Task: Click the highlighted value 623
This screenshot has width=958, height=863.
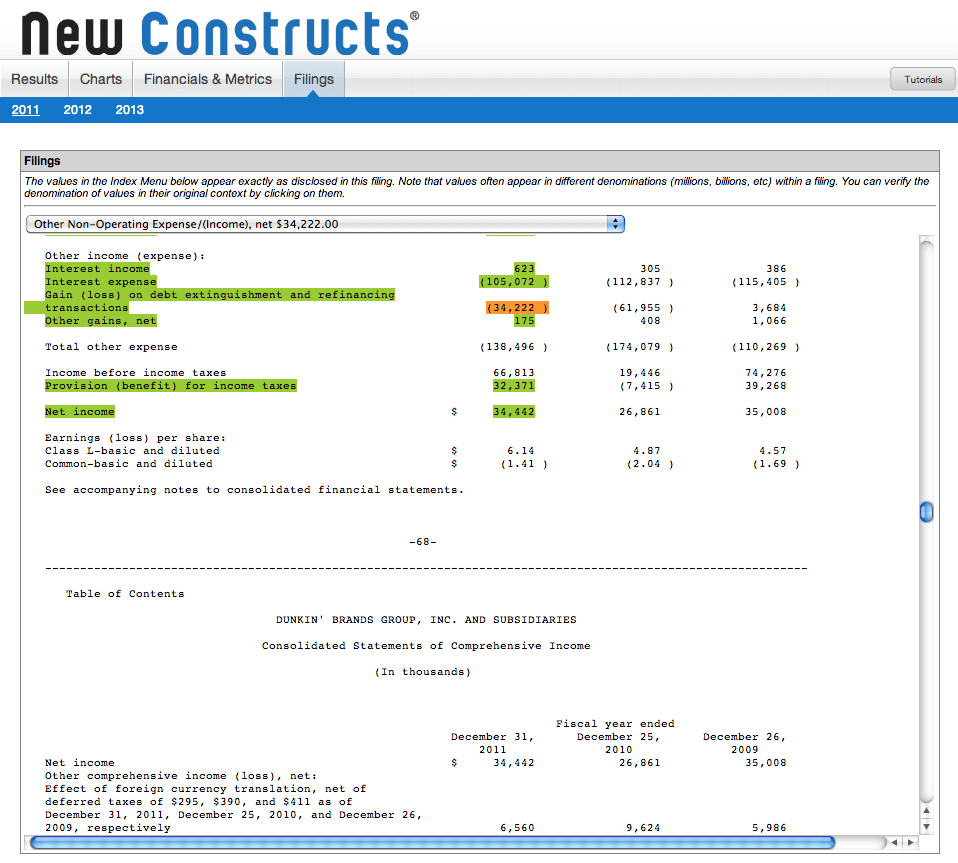Action: (524, 269)
